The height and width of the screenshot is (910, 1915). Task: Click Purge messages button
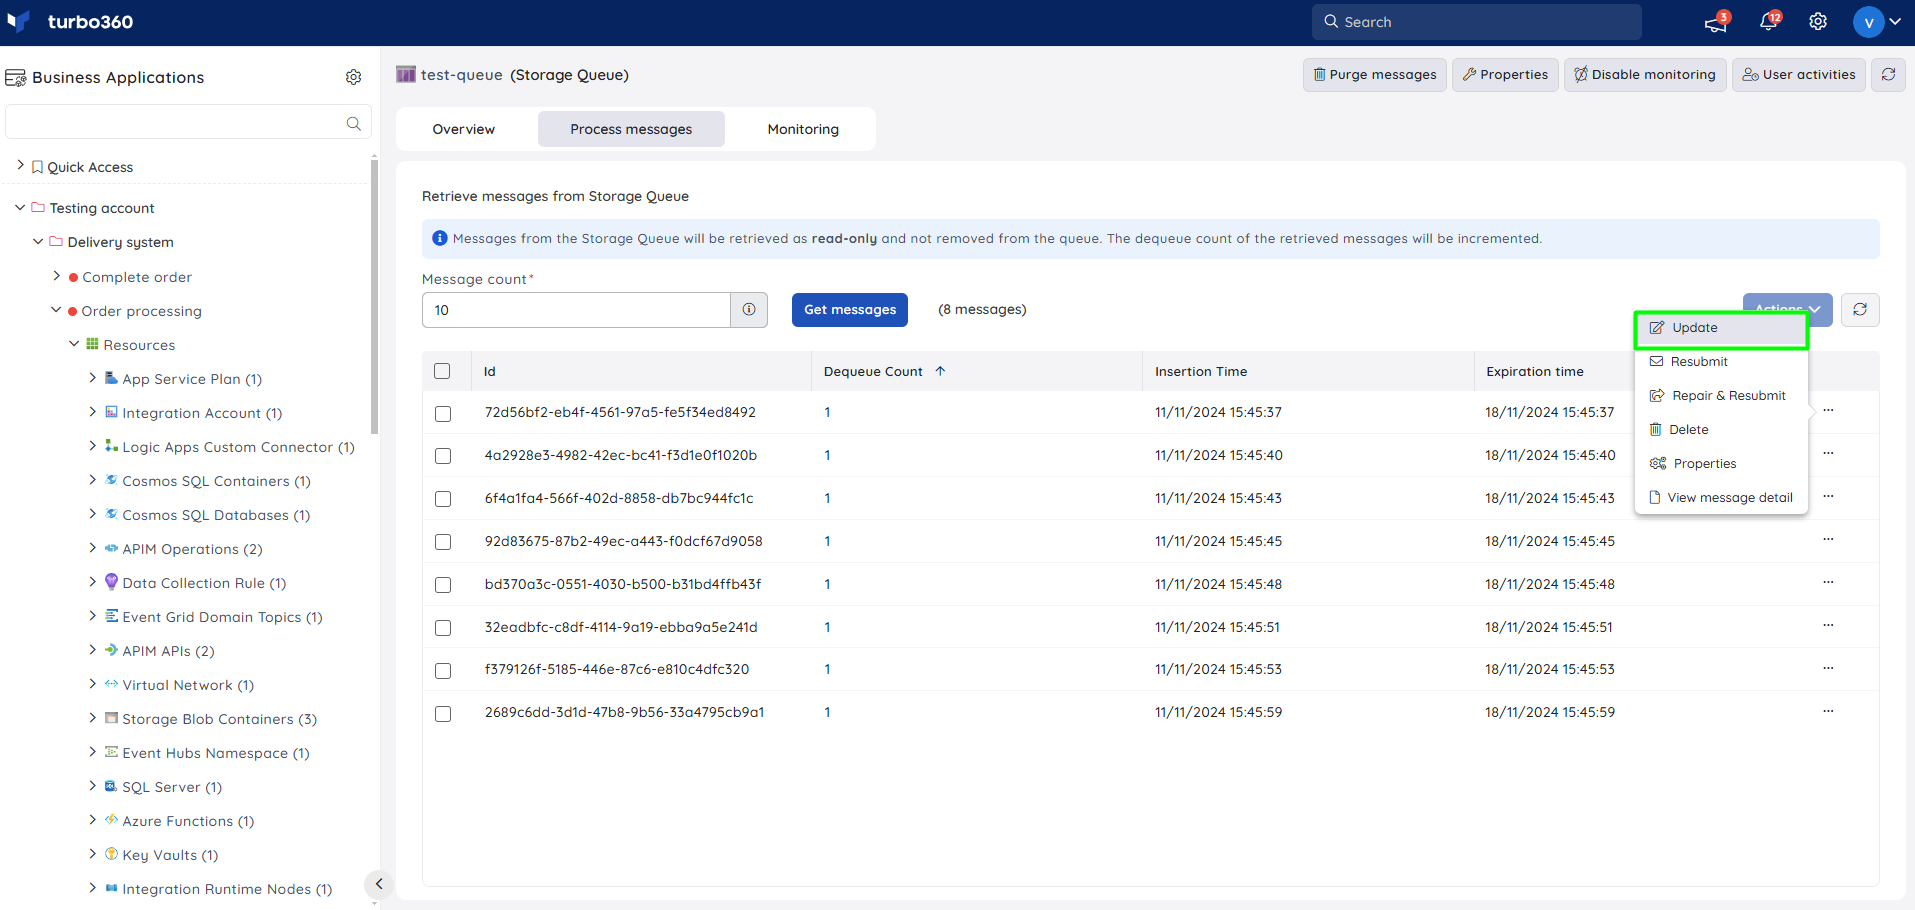point(1375,75)
